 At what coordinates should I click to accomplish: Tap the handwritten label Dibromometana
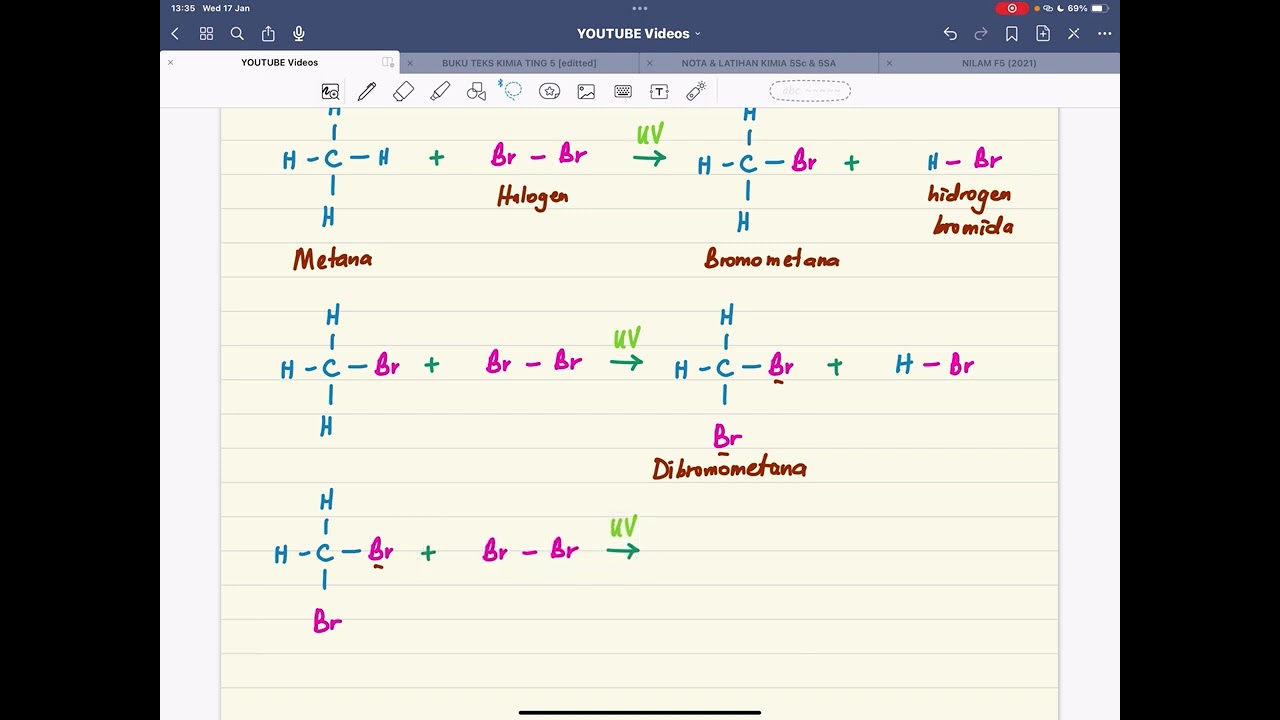pyautogui.click(x=729, y=468)
